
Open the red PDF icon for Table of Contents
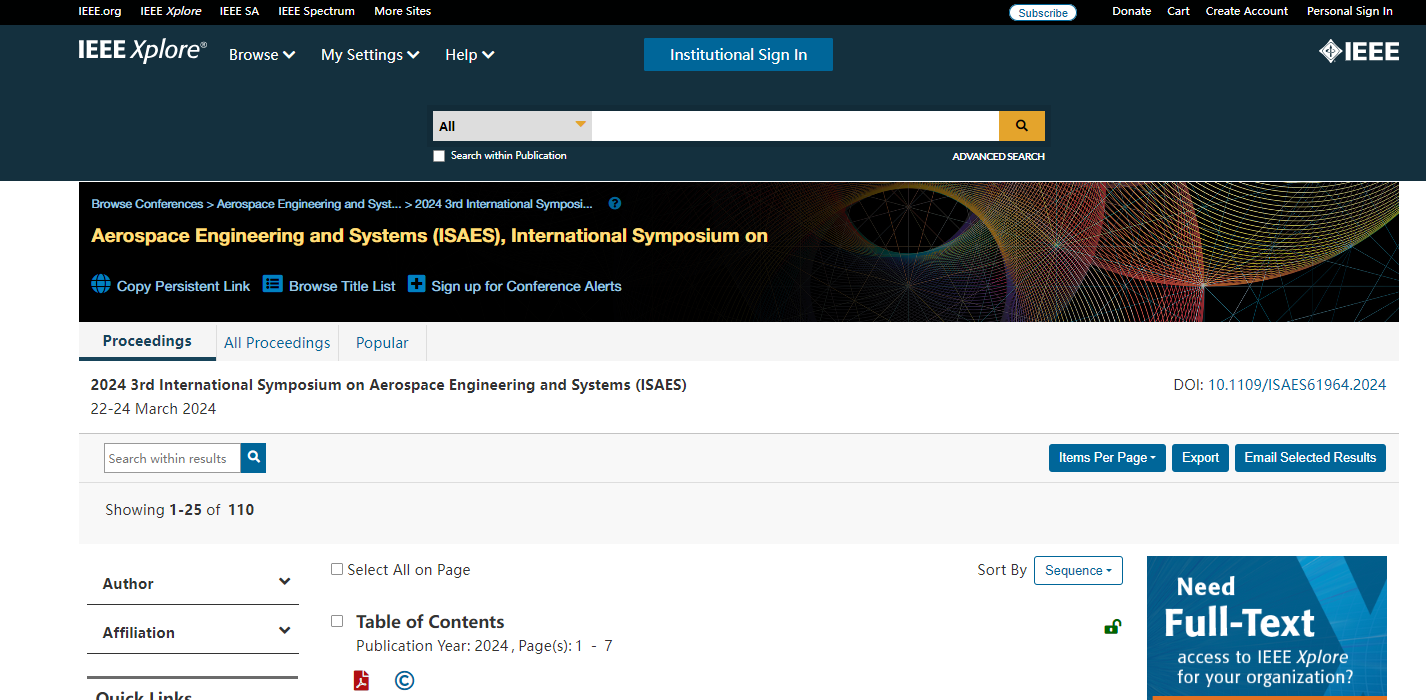(361, 681)
